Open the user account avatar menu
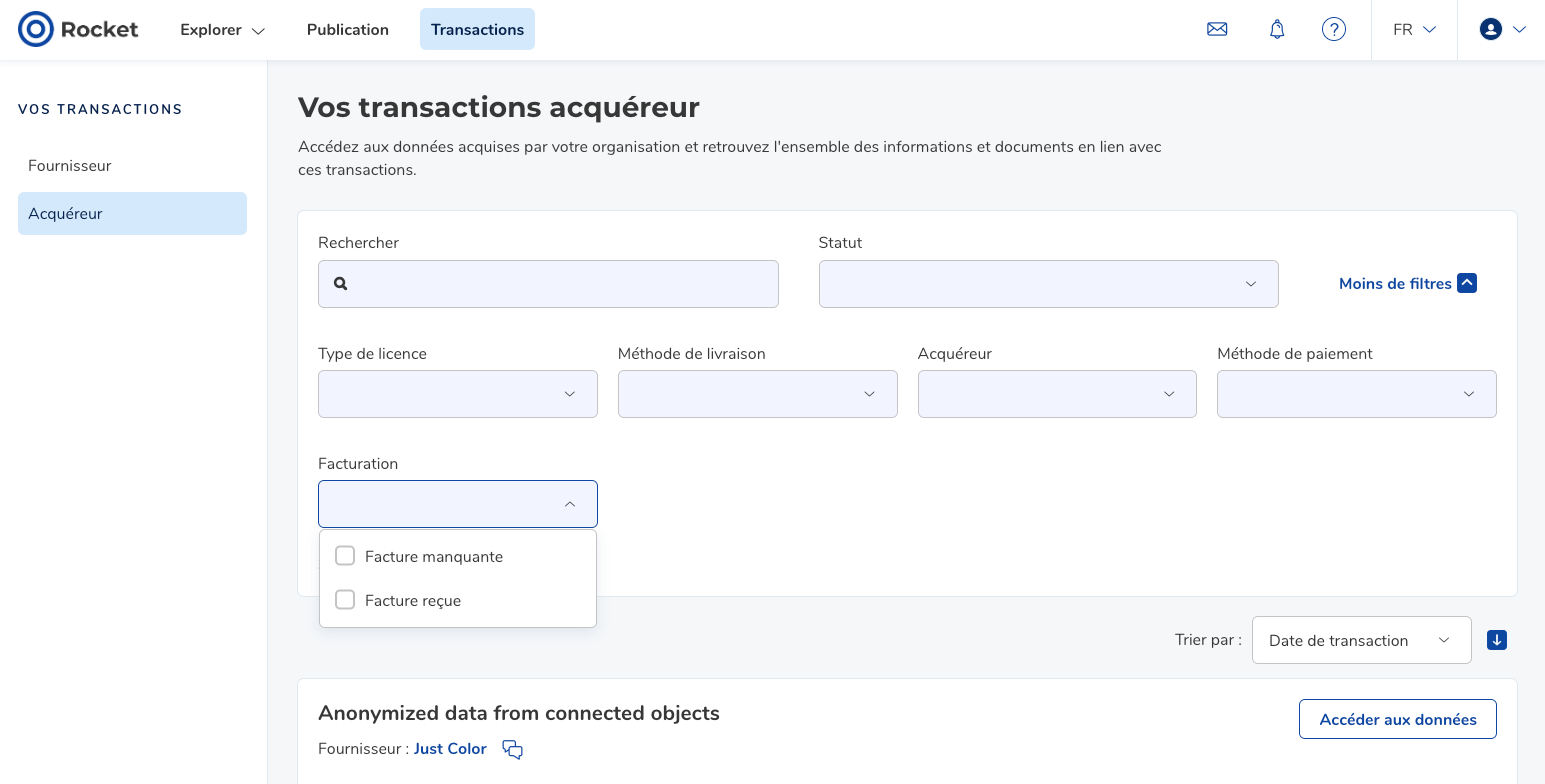 (x=1503, y=29)
